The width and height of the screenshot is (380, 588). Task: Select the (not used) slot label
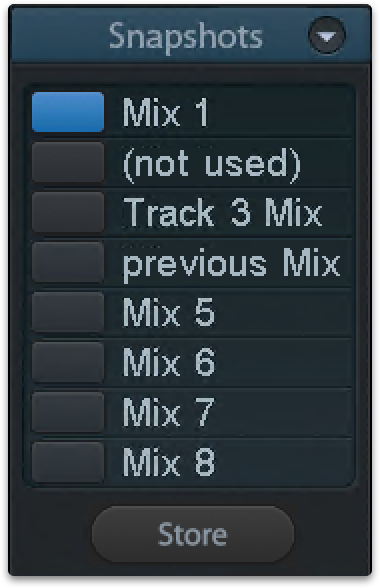point(212,165)
